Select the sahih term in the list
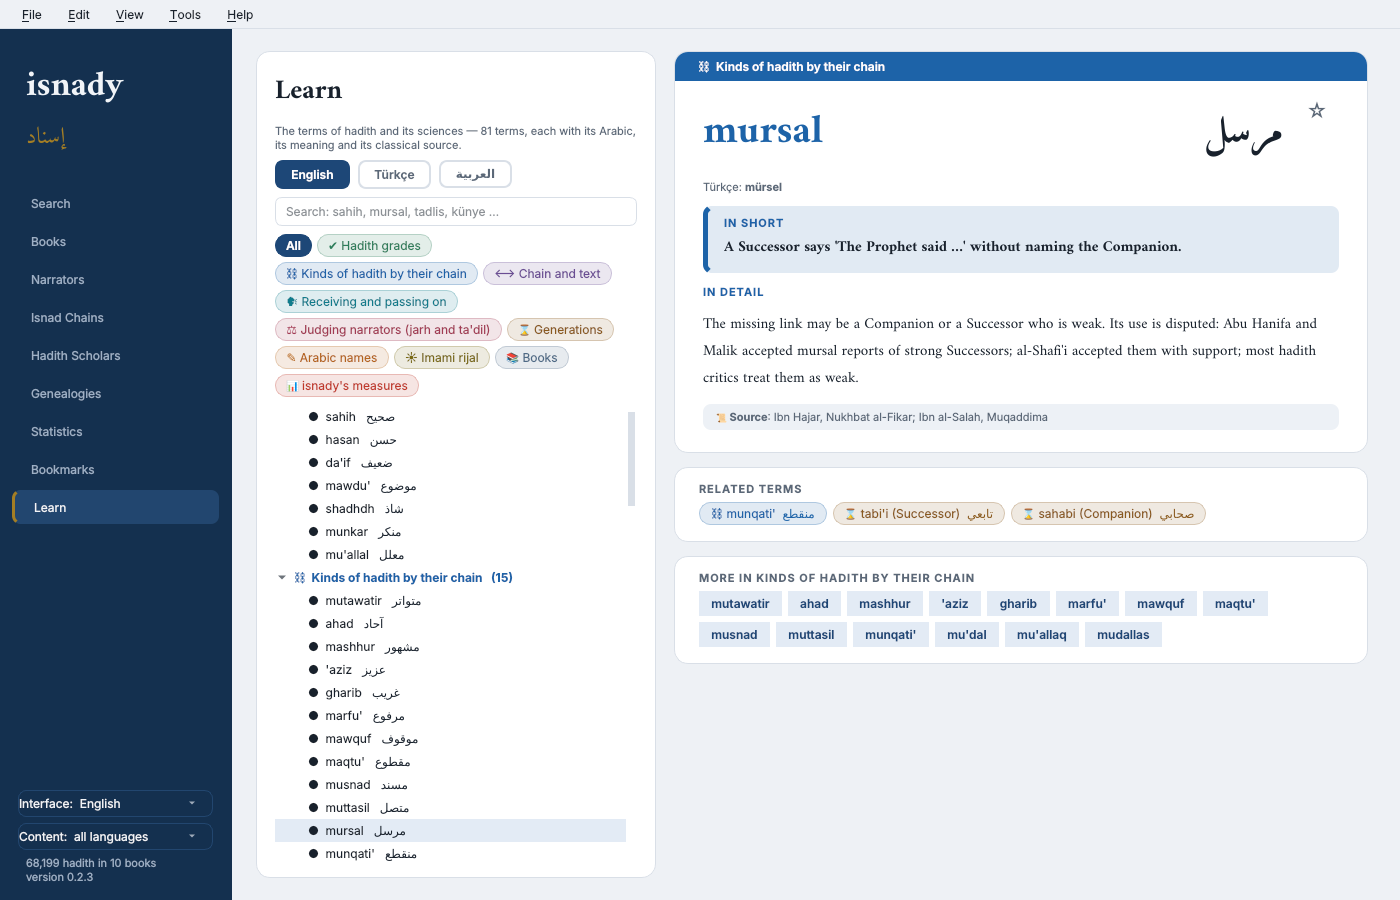 [x=450, y=417]
